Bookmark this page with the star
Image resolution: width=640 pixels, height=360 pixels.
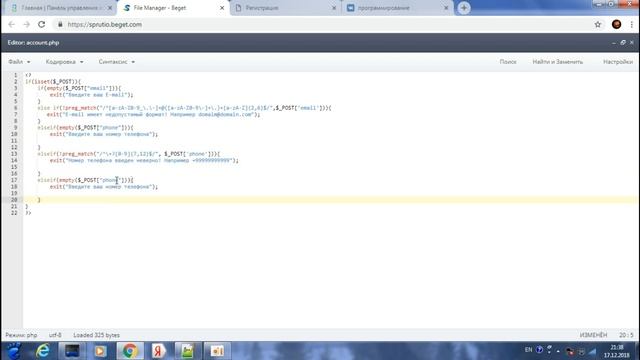598,24
